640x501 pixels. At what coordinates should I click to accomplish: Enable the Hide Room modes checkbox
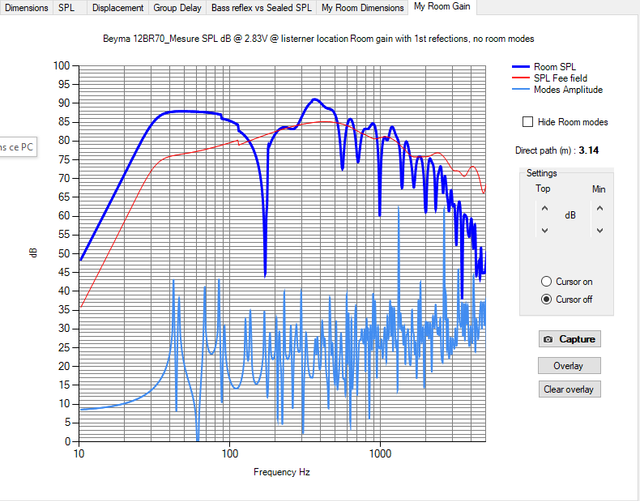527,122
